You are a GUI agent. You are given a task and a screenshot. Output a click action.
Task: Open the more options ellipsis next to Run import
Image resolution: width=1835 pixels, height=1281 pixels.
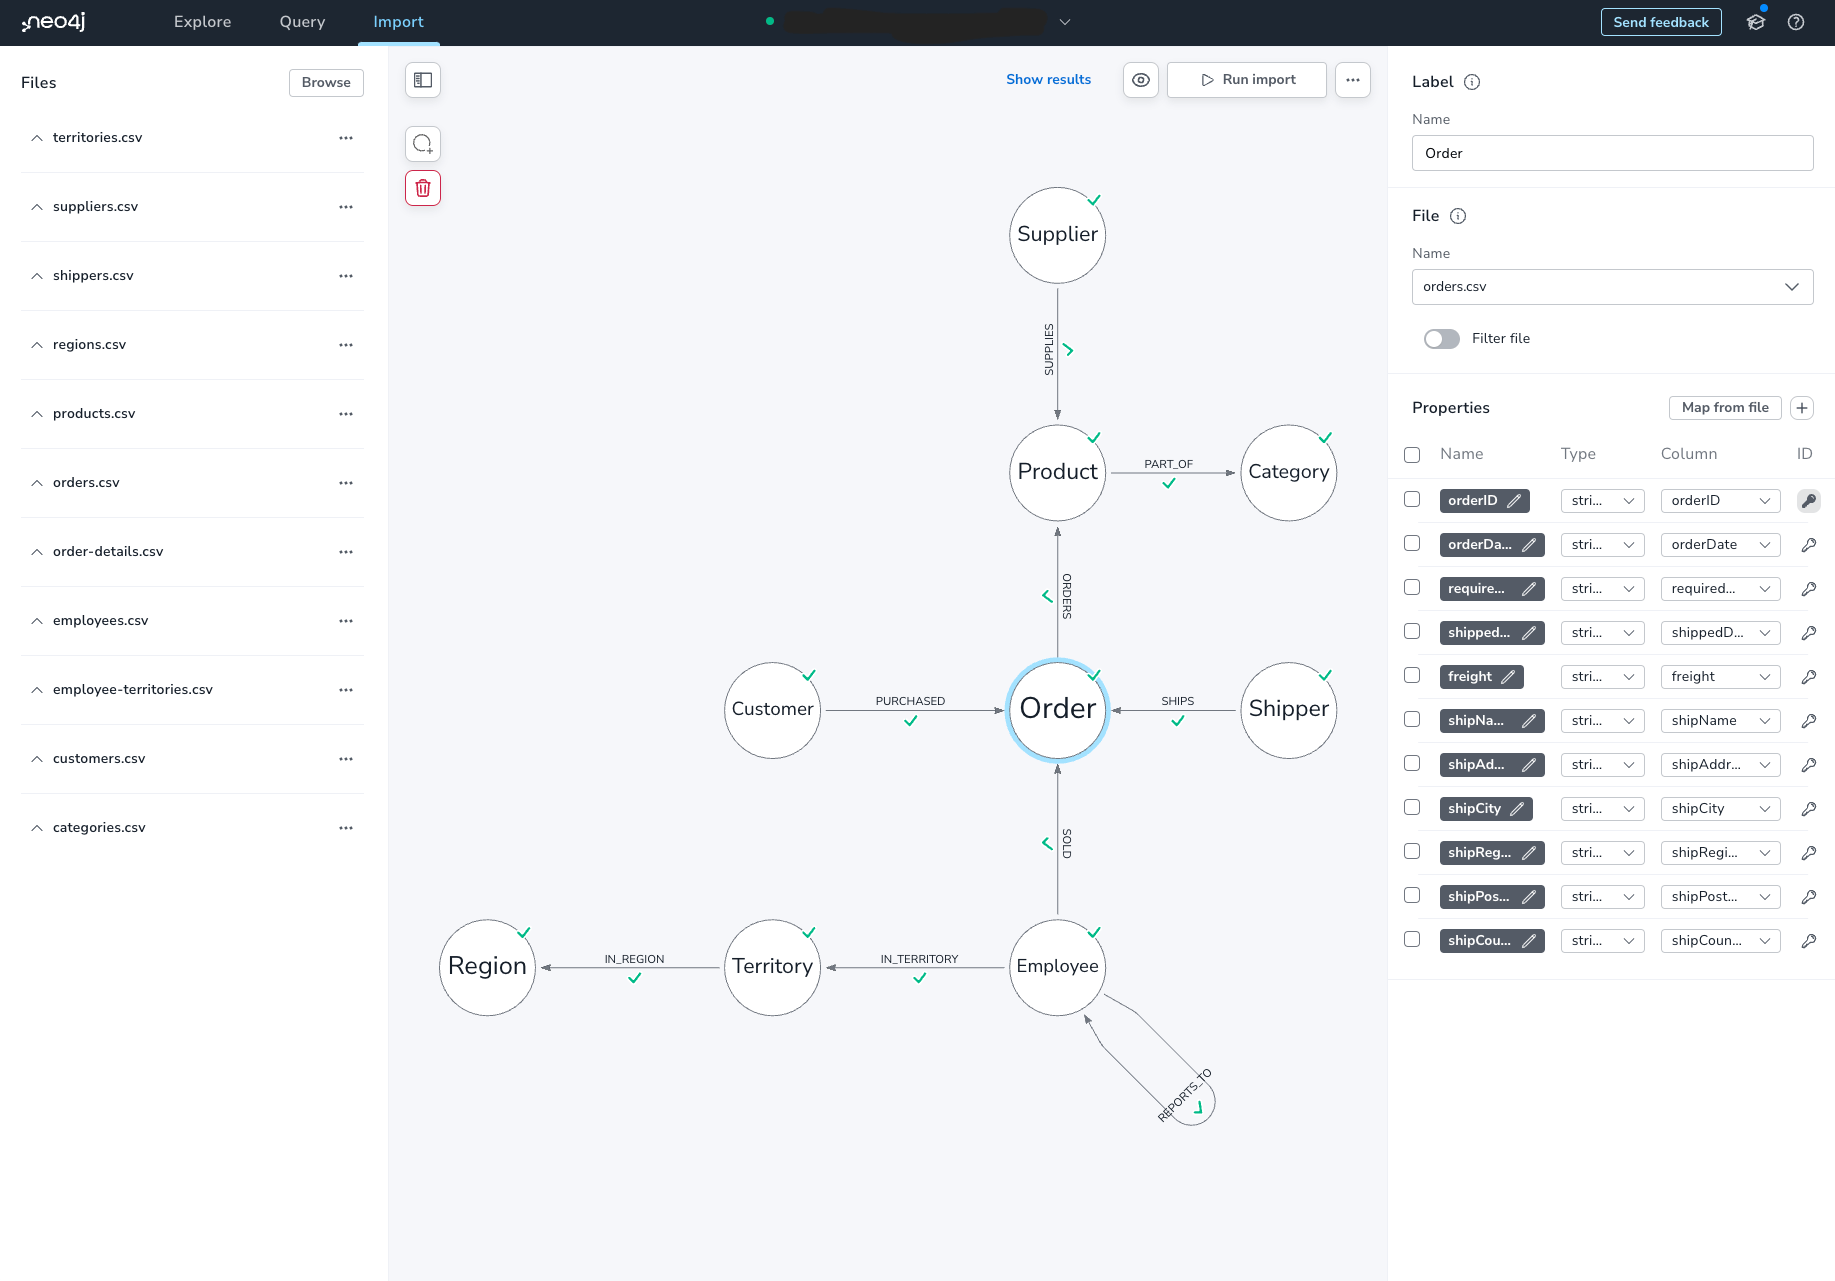1352,79
